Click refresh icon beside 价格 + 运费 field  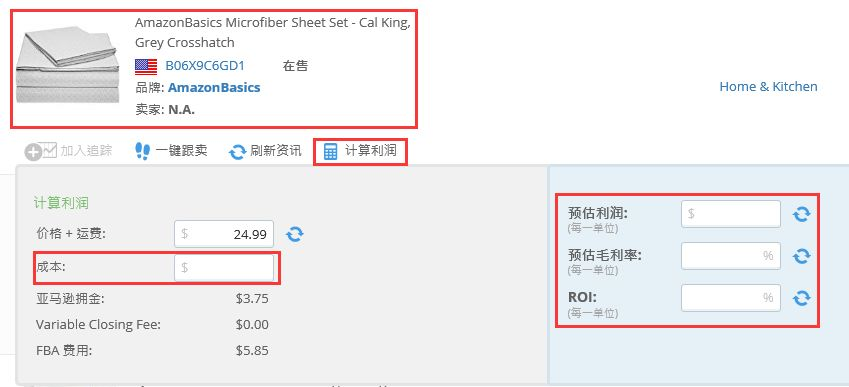[x=295, y=234]
